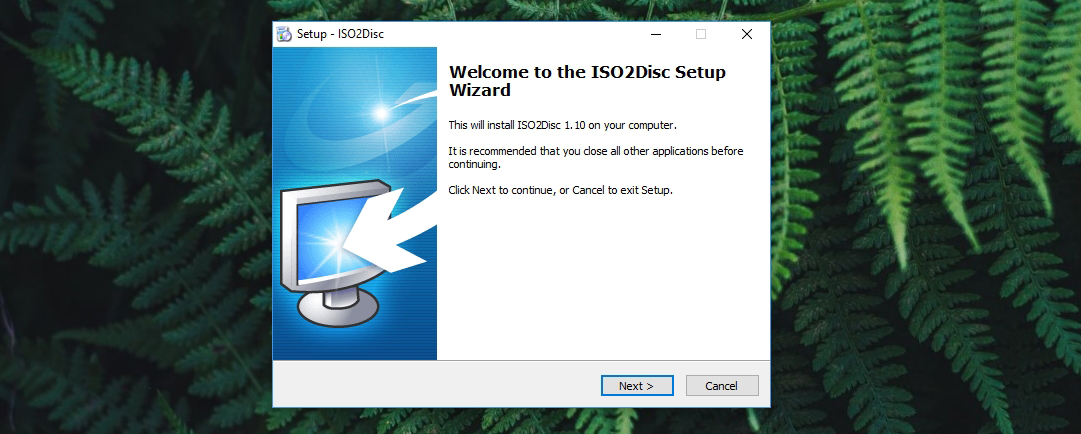Open the setup icon system menu
The image size is (1081, 434).
tap(284, 34)
